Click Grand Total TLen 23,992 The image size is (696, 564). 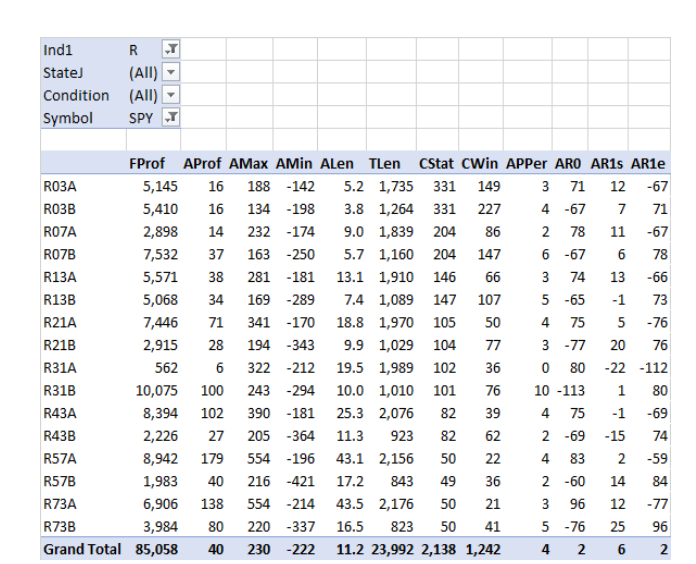pyautogui.click(x=392, y=549)
